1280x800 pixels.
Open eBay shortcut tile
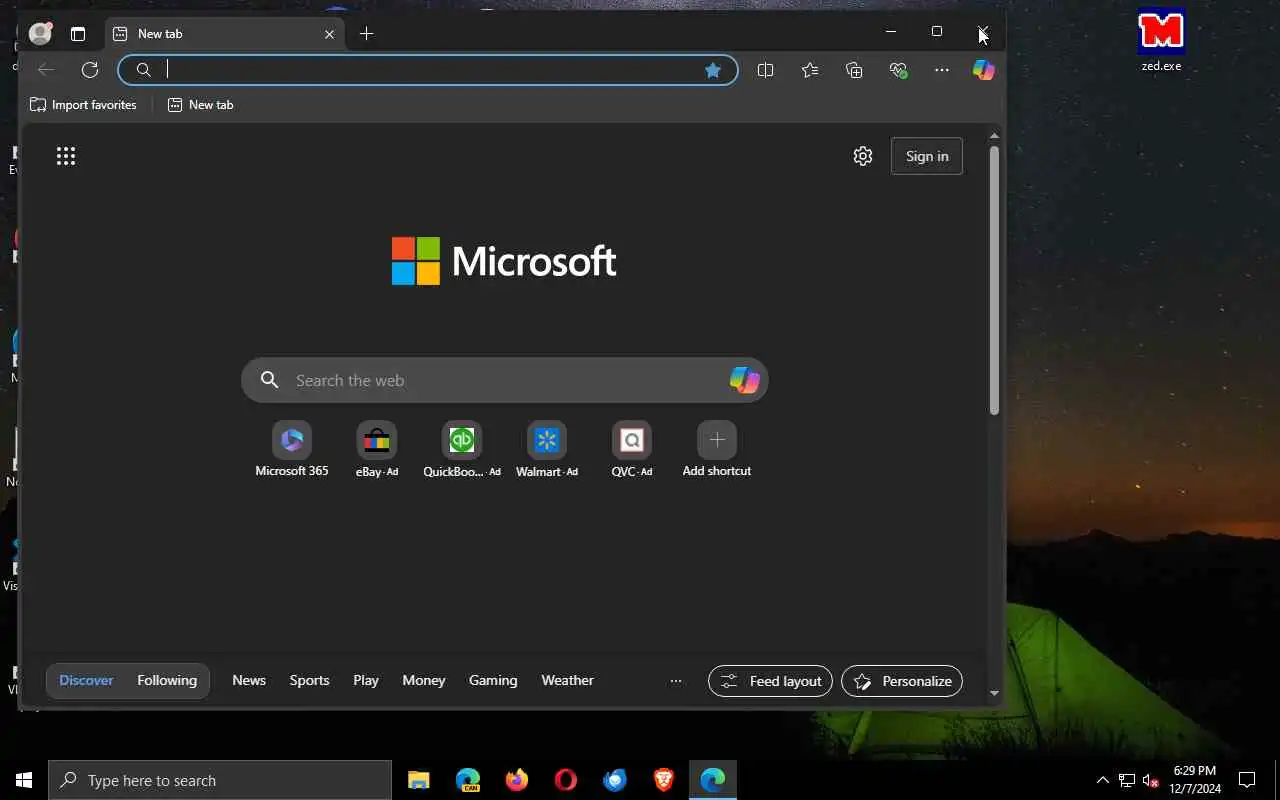point(377,448)
